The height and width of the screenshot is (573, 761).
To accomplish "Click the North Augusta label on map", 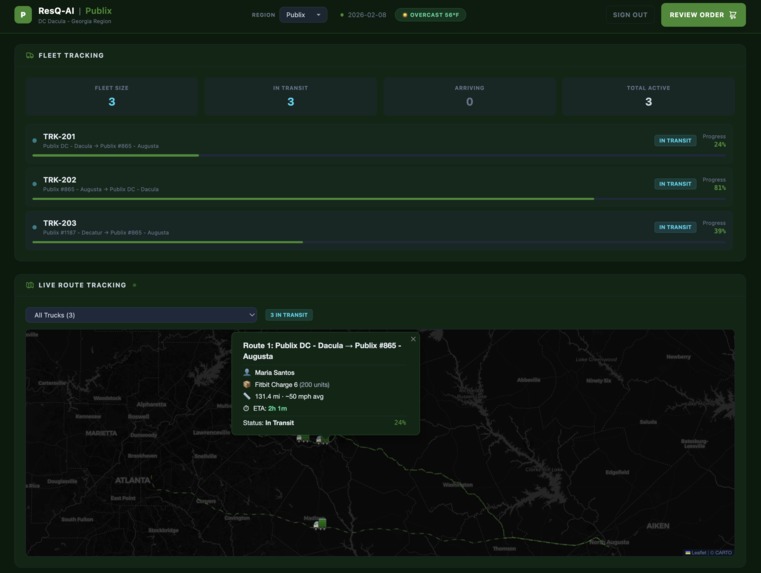I will [x=609, y=542].
